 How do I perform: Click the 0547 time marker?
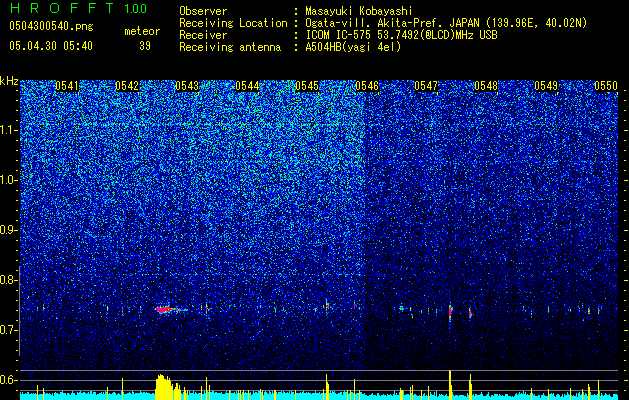click(426, 86)
